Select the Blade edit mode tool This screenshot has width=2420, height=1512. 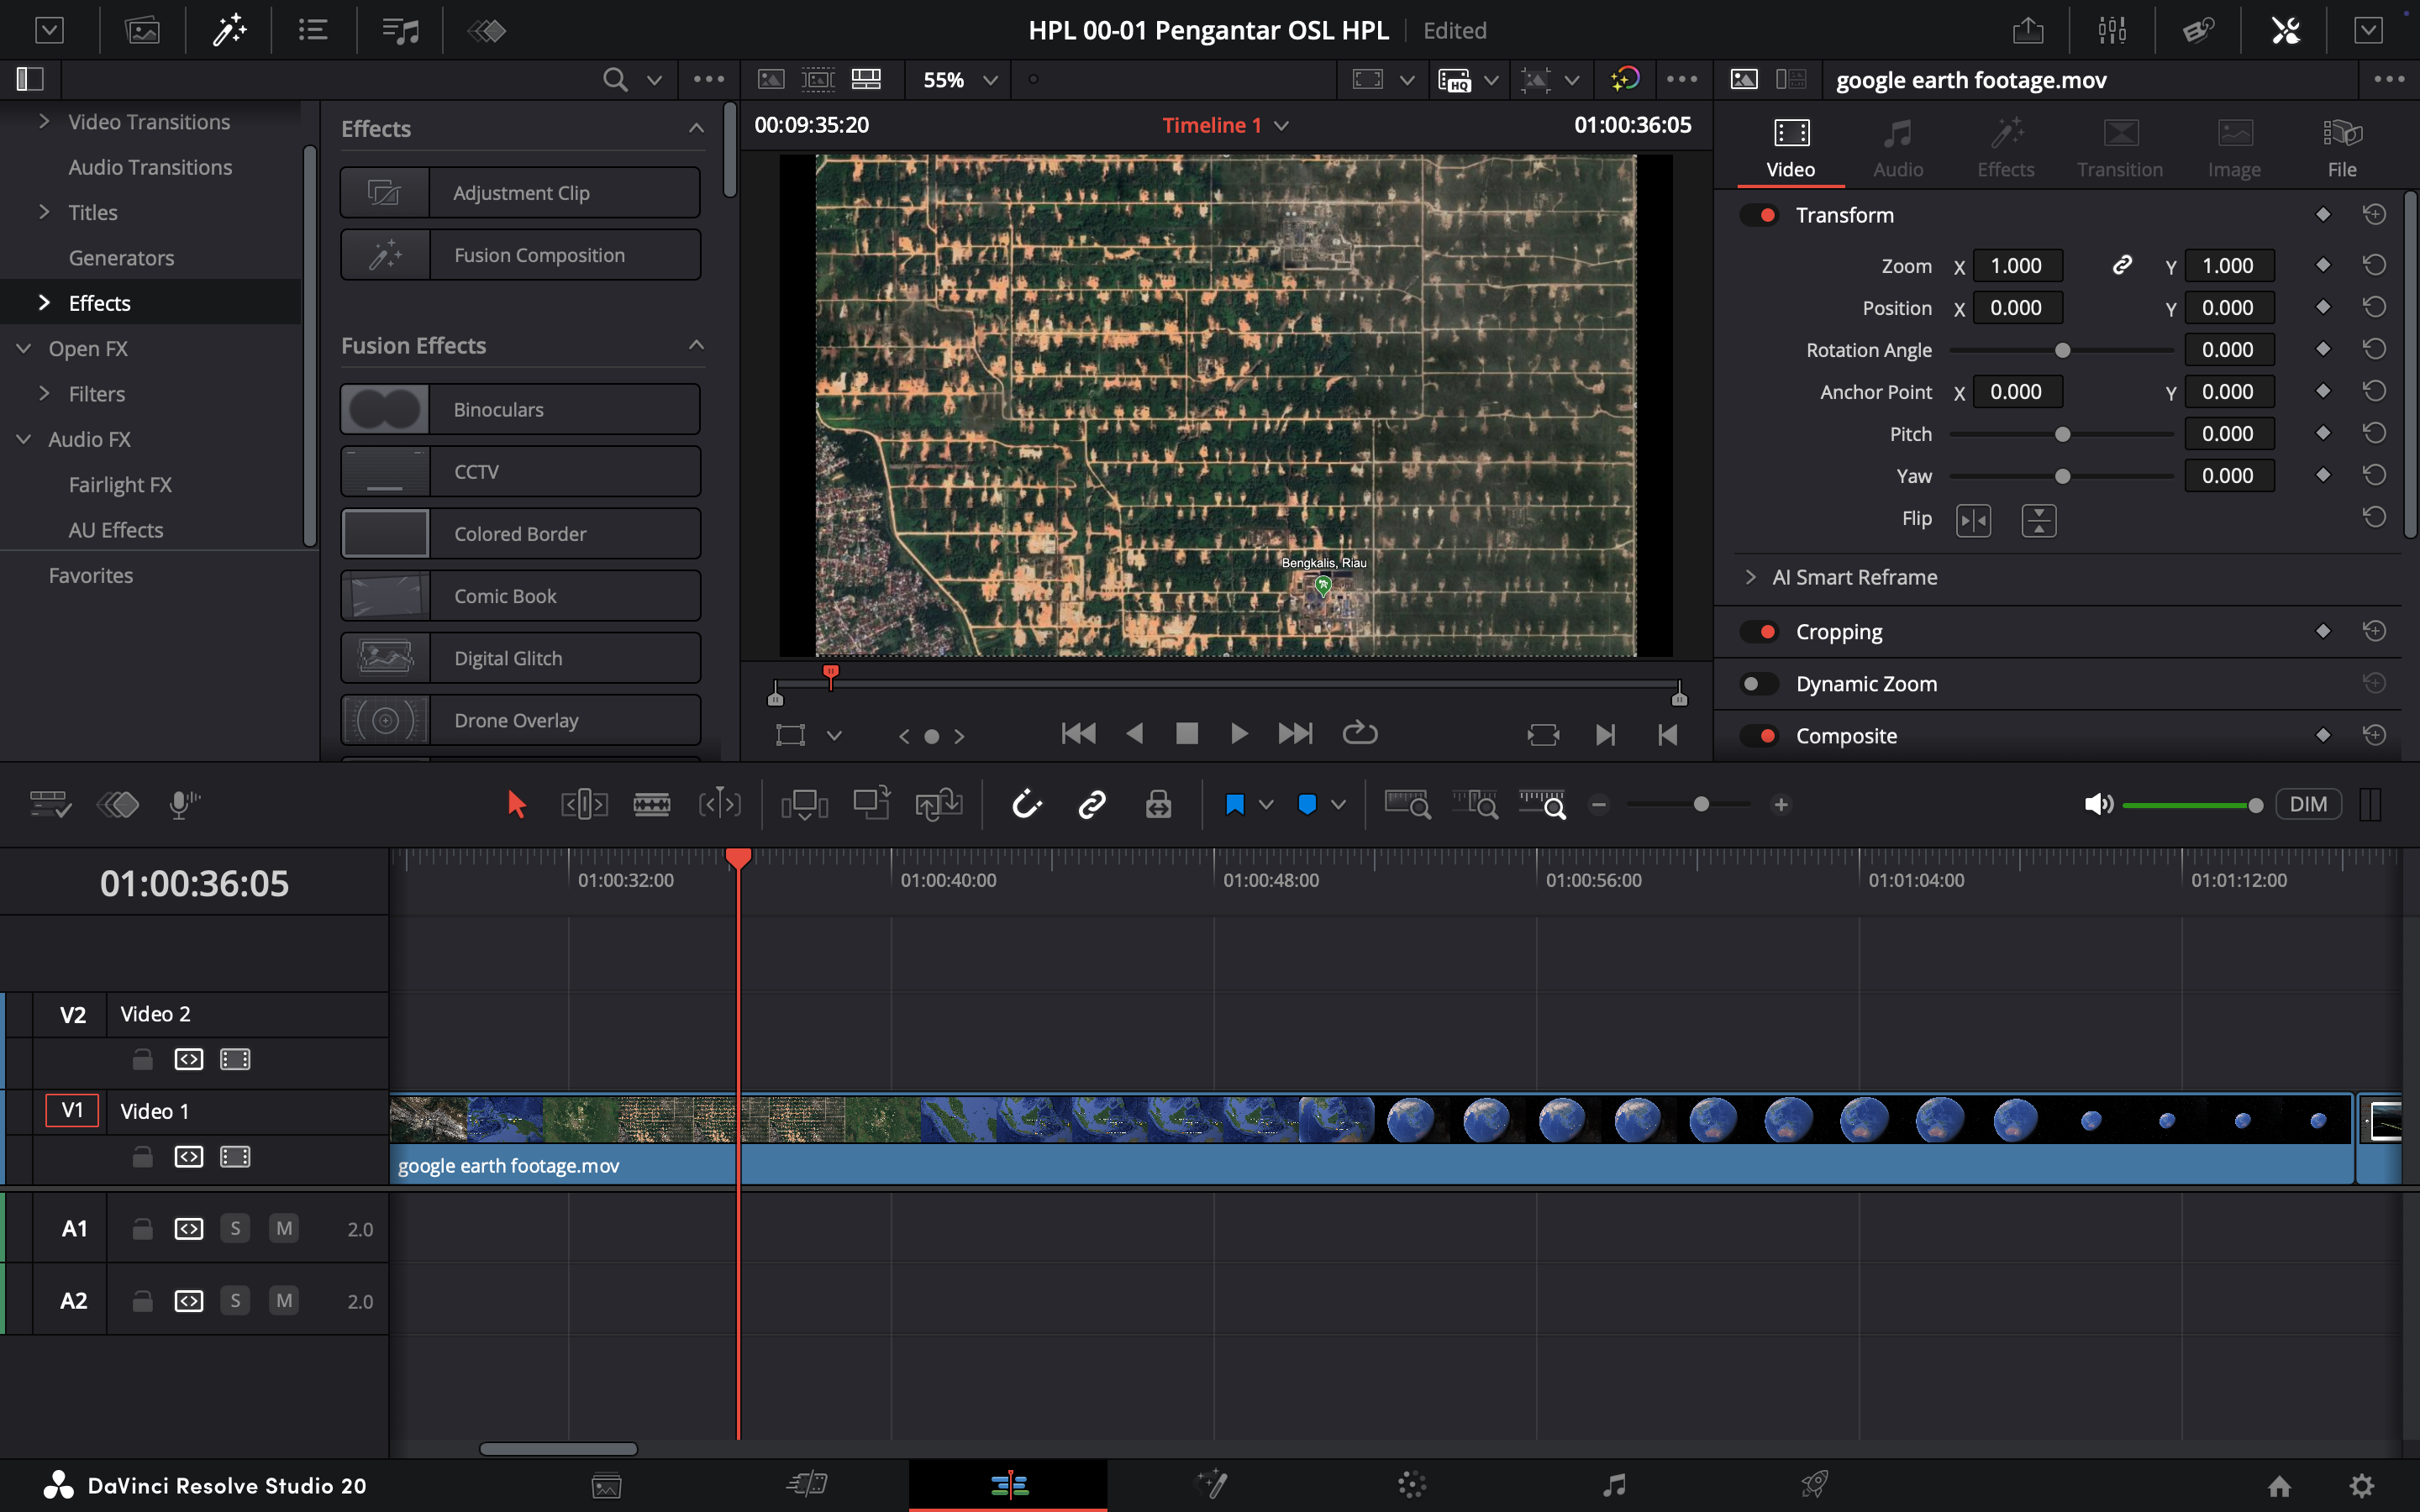(651, 804)
